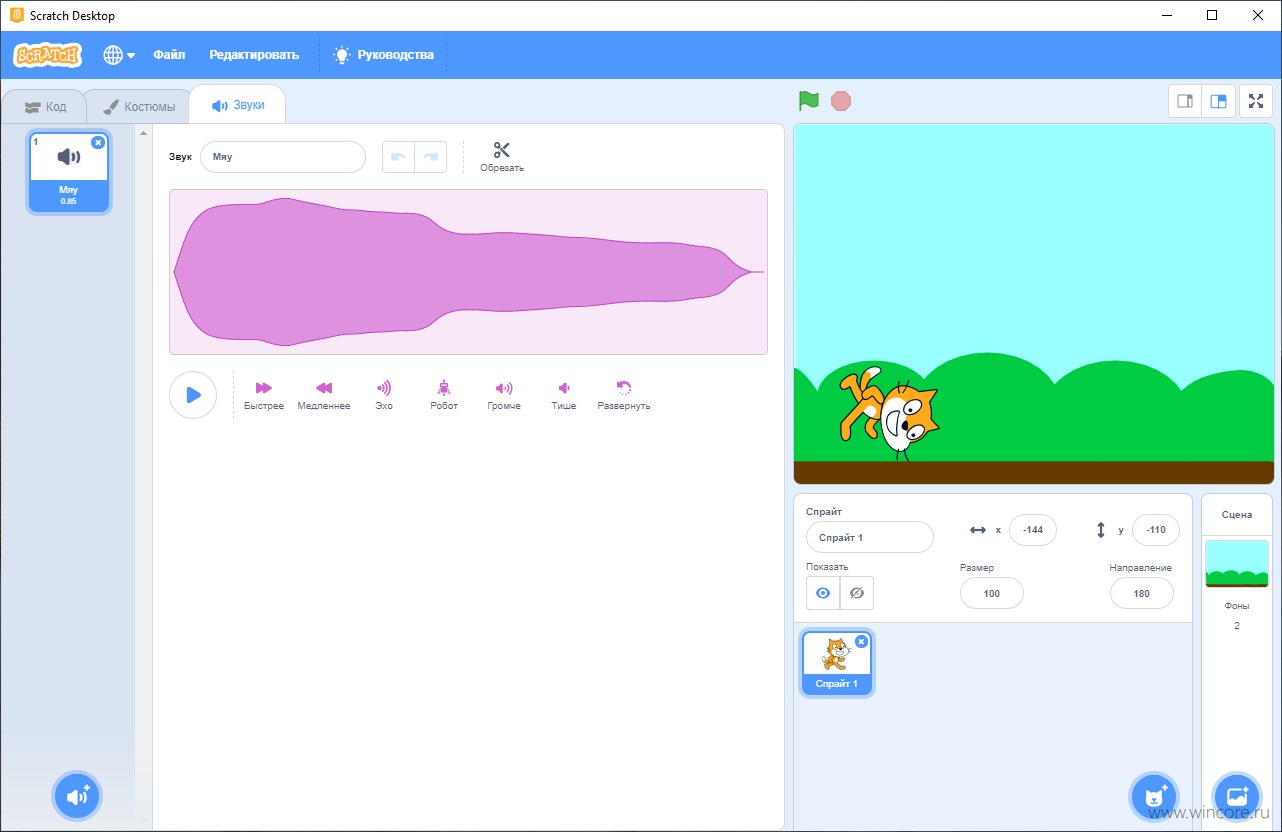Image resolution: width=1282 pixels, height=832 pixels.
Task: Apply the Быстрее effect
Action: pyautogui.click(x=264, y=395)
